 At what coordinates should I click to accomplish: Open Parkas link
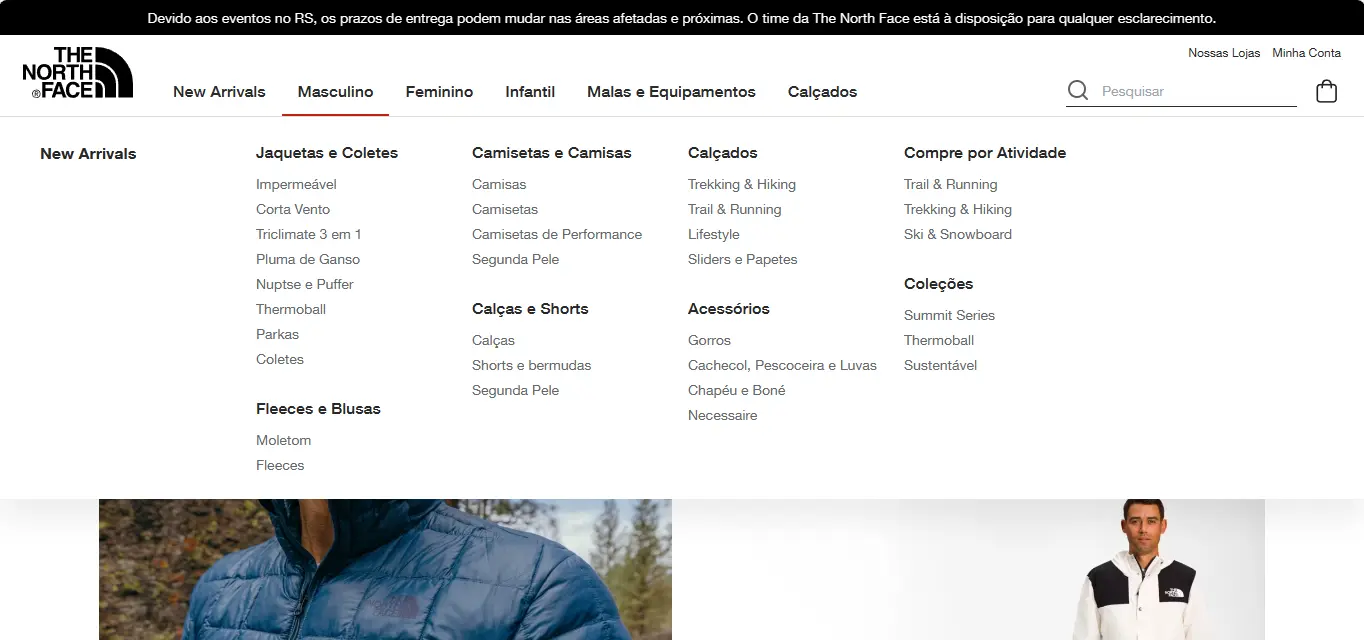(277, 334)
